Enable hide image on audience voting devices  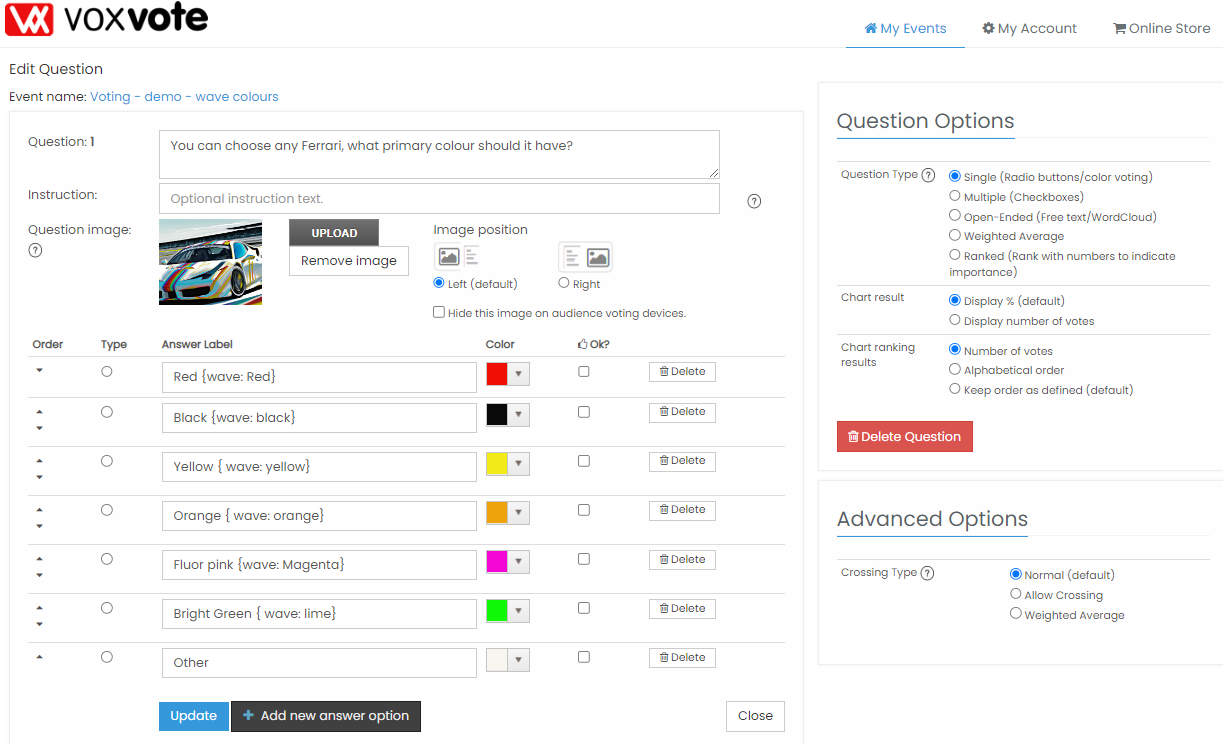pyautogui.click(x=439, y=312)
